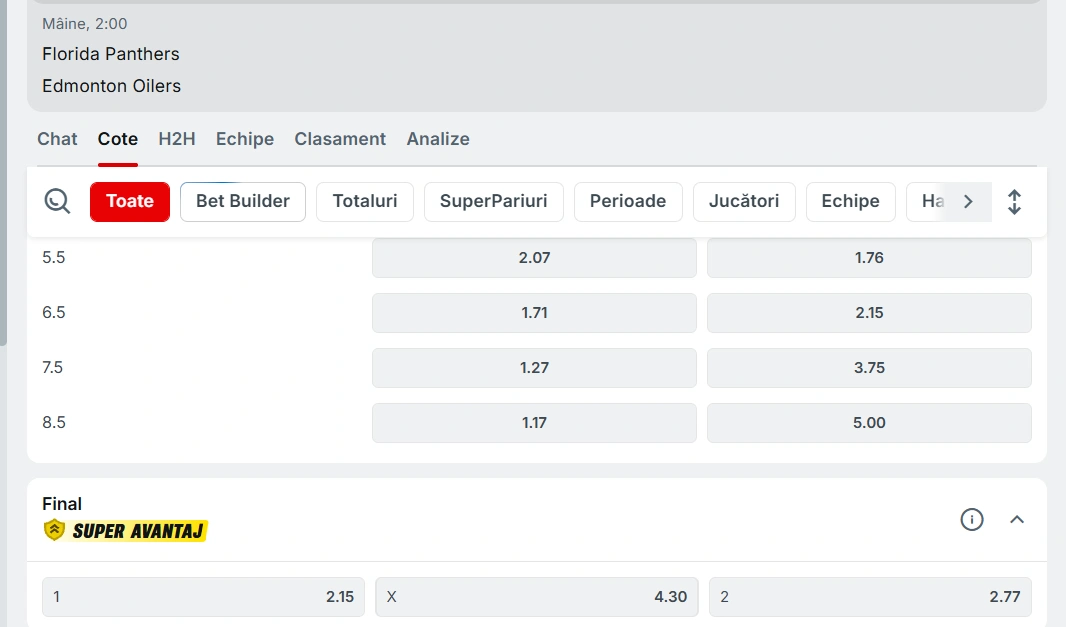Select the Bet Builder filter
1066x627 pixels.
click(243, 201)
